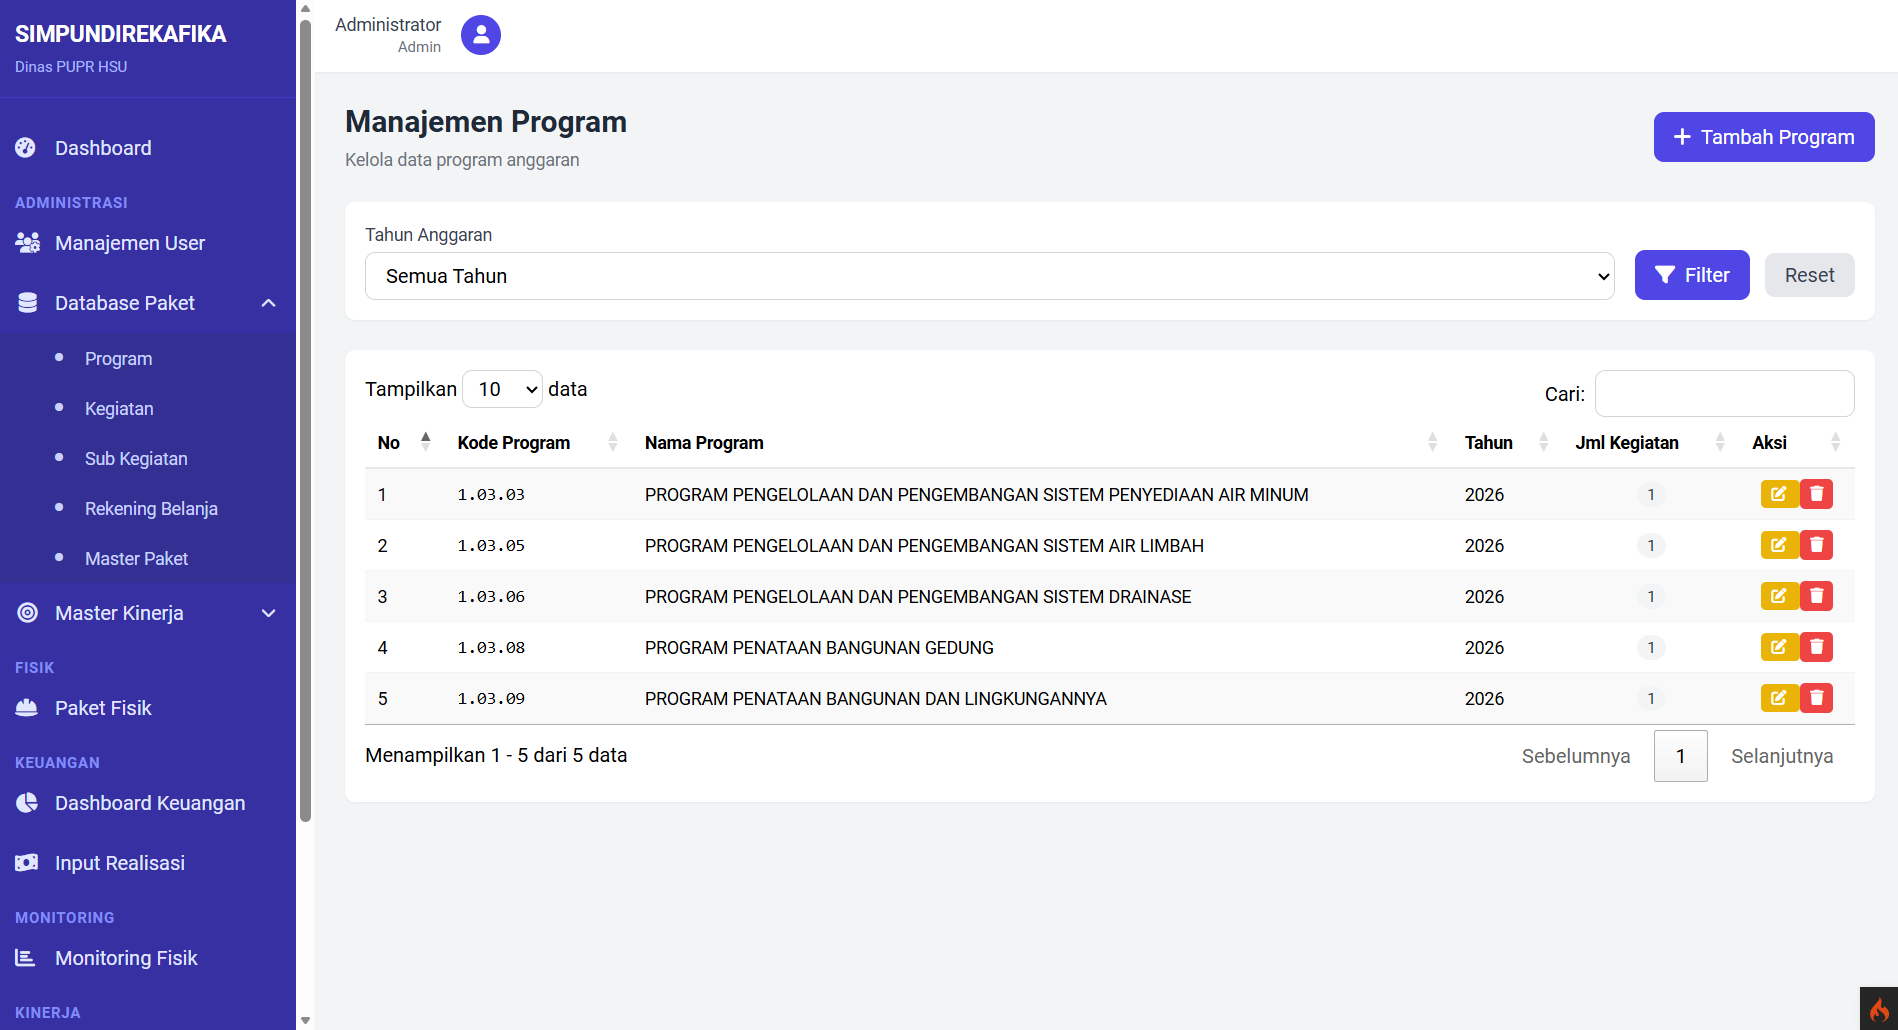Image resolution: width=1898 pixels, height=1030 pixels.
Task: Click the Monitoring Fisik chart icon
Action: pos(26,958)
